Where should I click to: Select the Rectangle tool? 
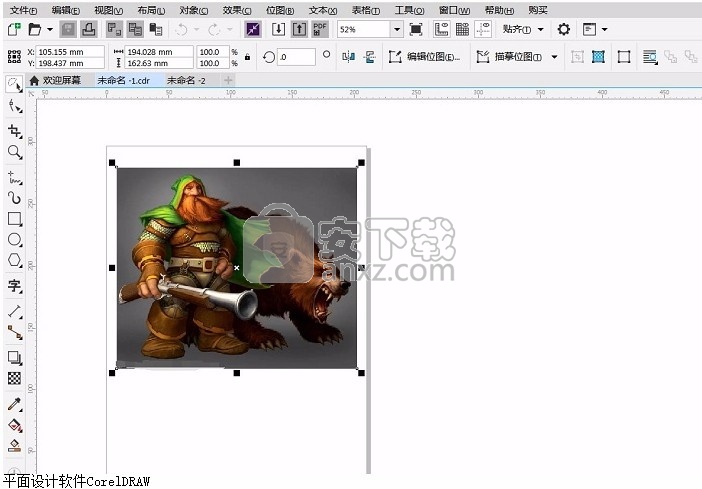(14, 218)
